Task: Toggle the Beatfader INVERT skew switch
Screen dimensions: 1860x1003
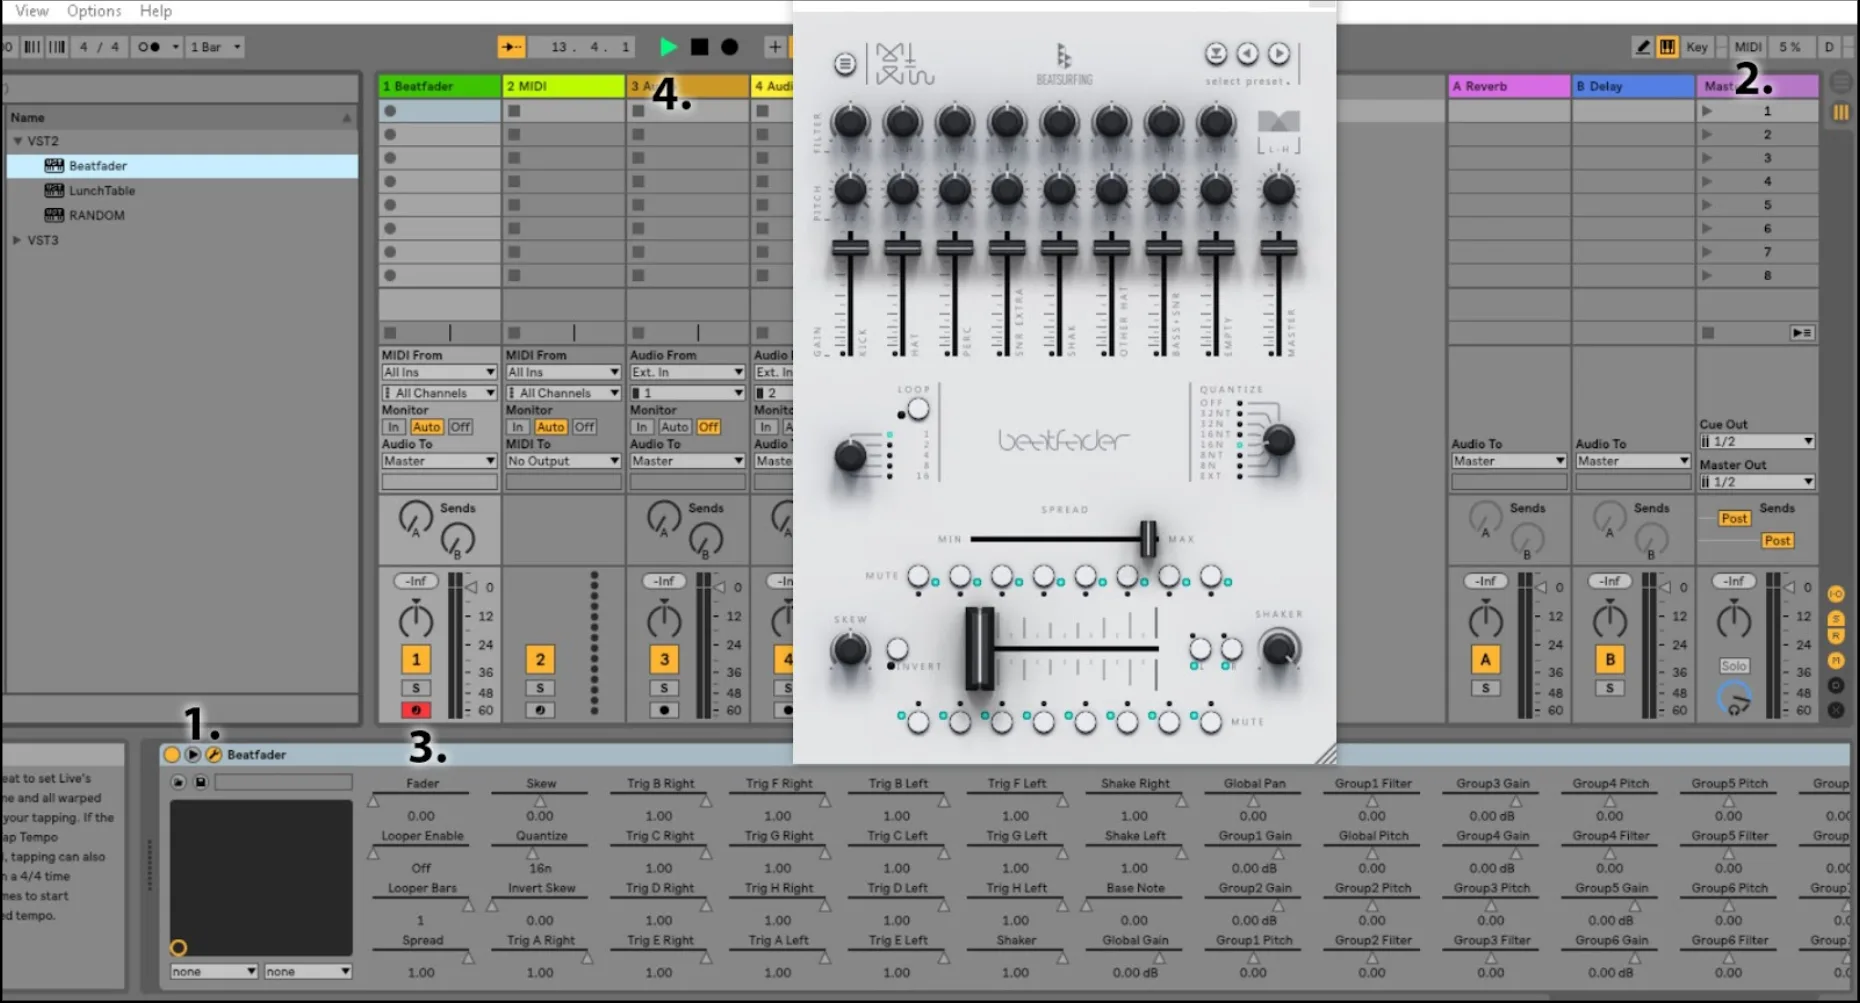Action: [x=897, y=649]
